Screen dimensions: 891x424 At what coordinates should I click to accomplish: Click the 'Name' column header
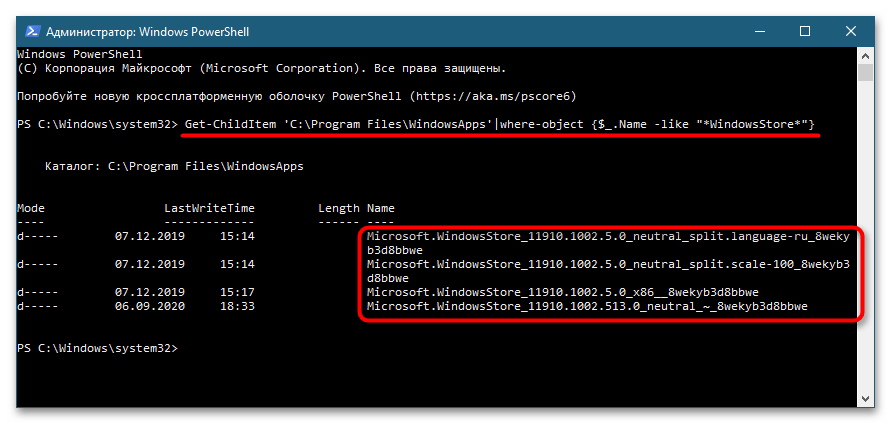pyautogui.click(x=381, y=208)
